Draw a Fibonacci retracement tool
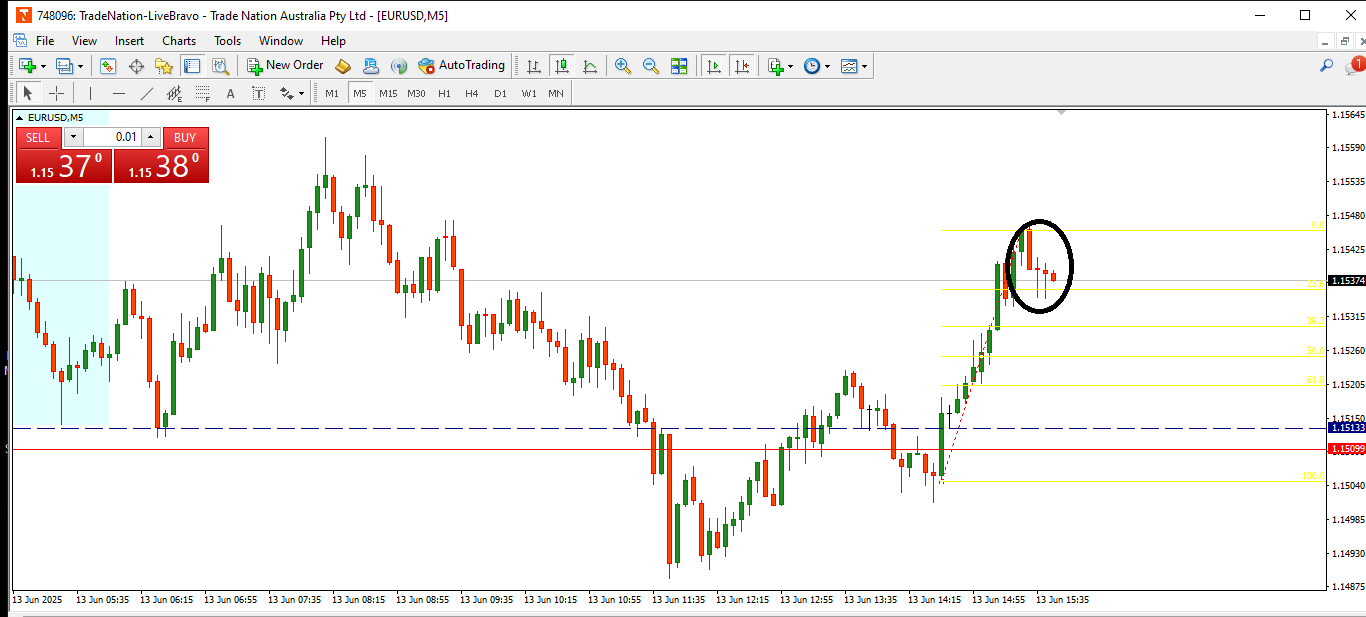The height and width of the screenshot is (617, 1366). pyautogui.click(x=203, y=94)
